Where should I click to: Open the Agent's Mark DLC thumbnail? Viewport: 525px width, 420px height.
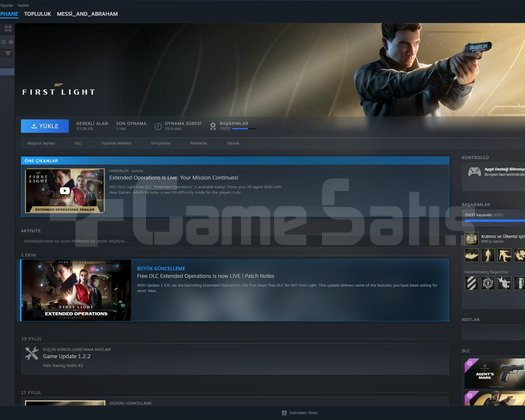pyautogui.click(x=495, y=373)
